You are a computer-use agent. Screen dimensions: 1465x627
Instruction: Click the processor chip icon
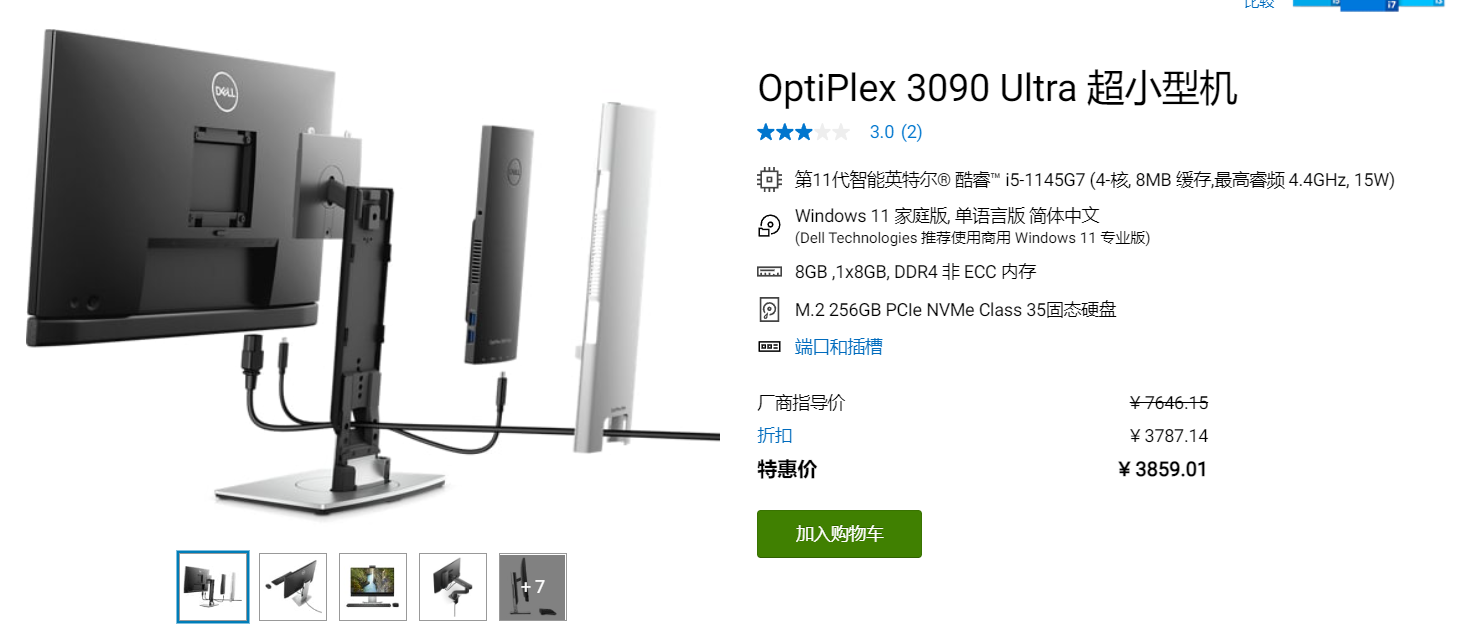[769, 180]
